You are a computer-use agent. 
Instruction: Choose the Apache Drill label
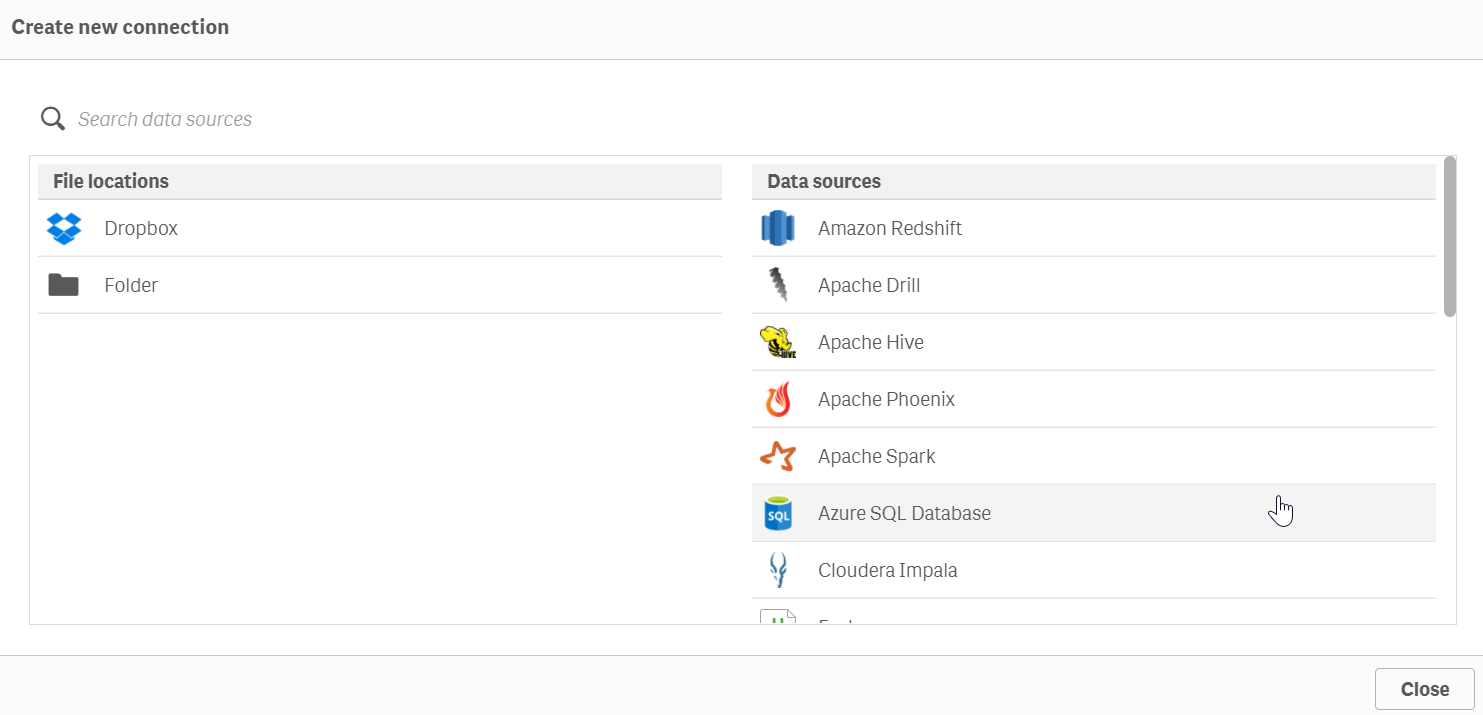[869, 285]
